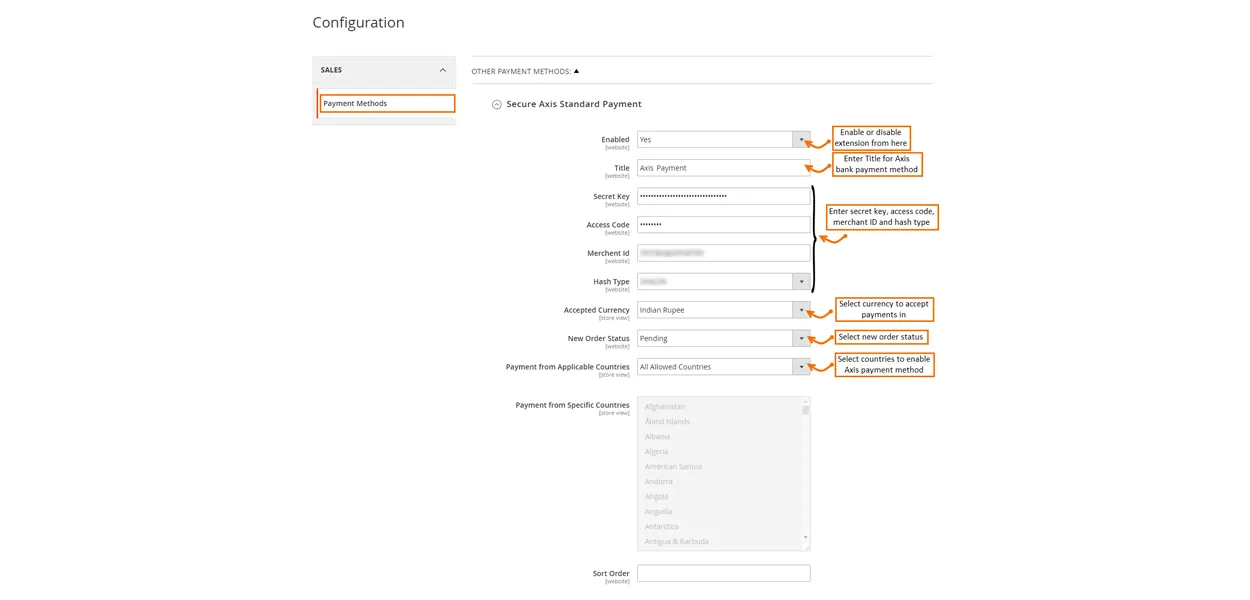Click the Sort Order input field
The height and width of the screenshot is (600, 1250).
[723, 573]
